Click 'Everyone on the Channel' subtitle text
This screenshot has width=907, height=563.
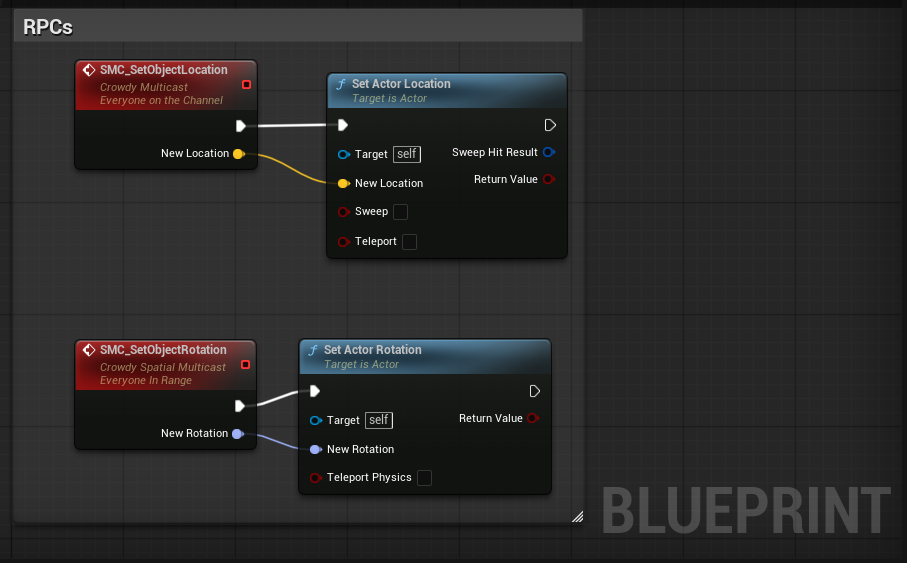point(161,101)
